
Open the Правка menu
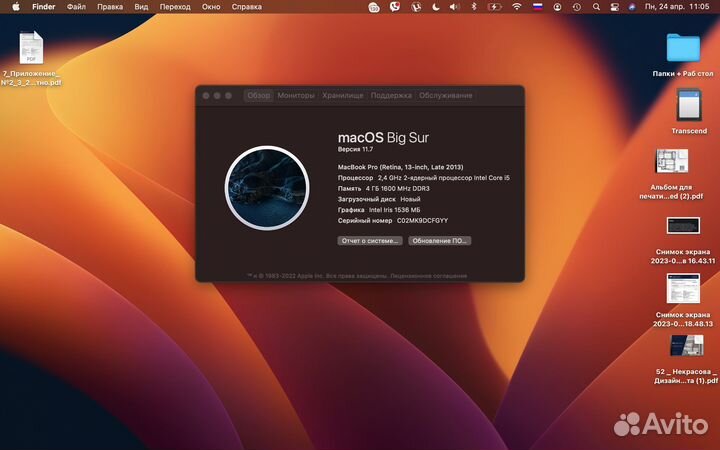(110, 7)
